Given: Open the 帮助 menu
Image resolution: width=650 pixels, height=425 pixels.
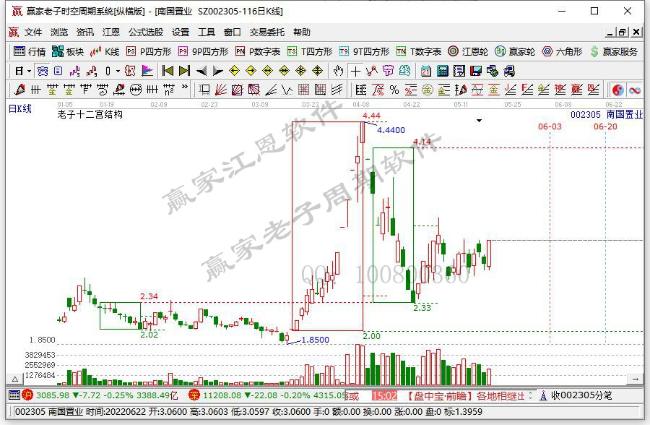Looking at the screenshot, I should click(x=302, y=32).
